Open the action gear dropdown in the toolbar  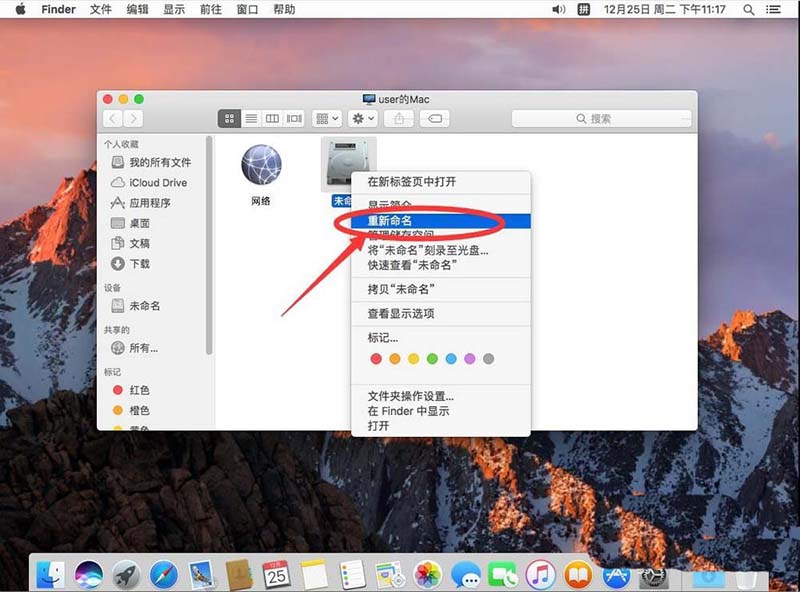coord(359,118)
